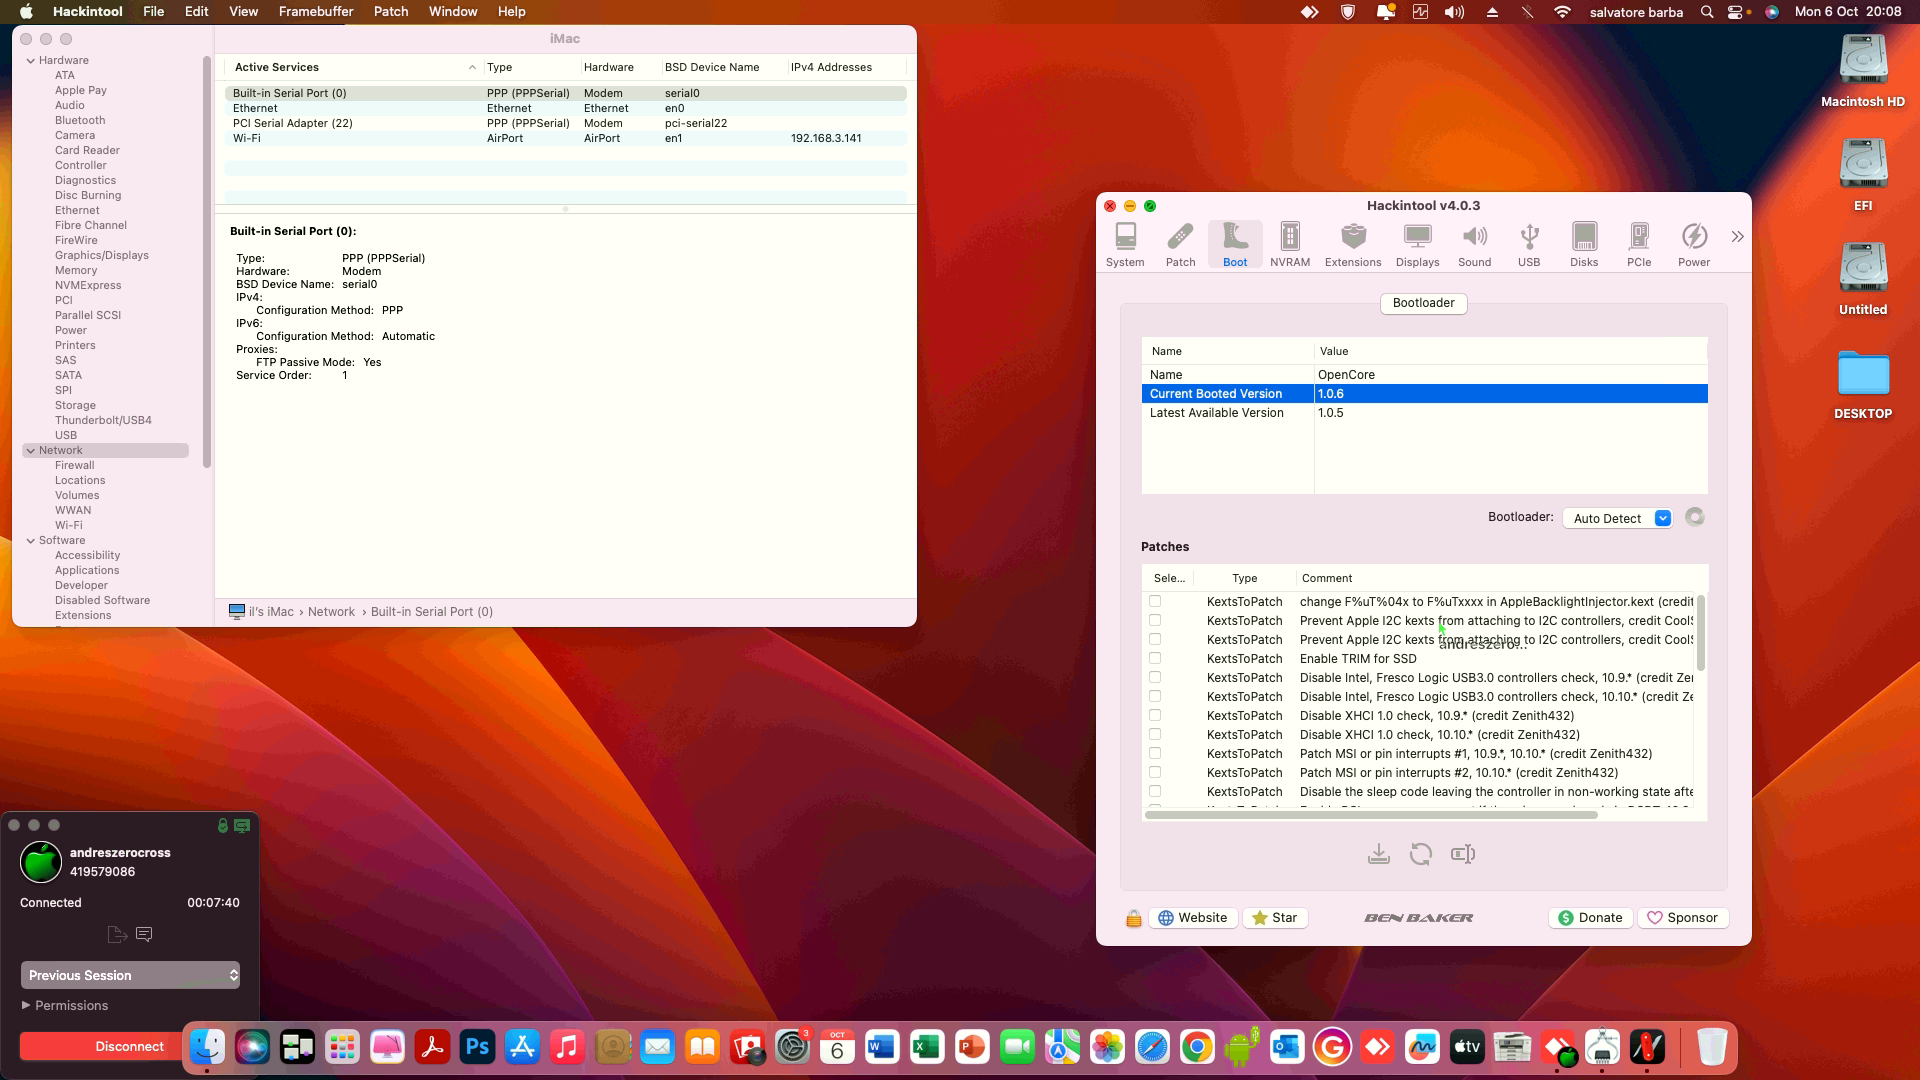Open the System tab in Hackintool
Screen dimensions: 1920x1080
(x=1125, y=245)
